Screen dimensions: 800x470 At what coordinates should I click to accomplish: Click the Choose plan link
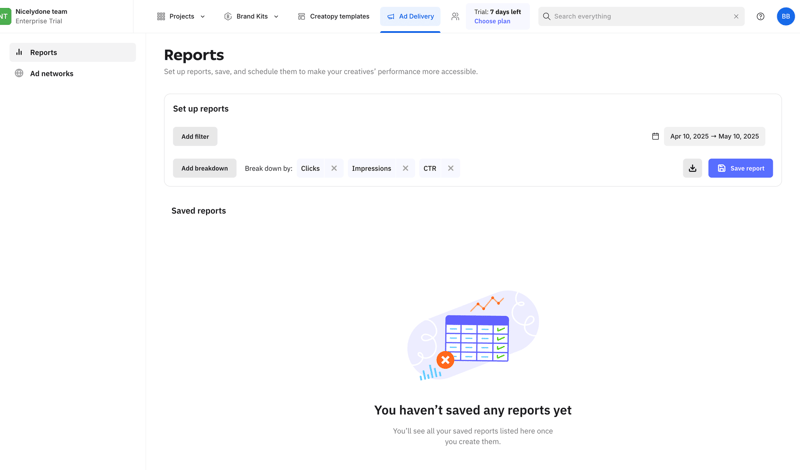(x=492, y=21)
